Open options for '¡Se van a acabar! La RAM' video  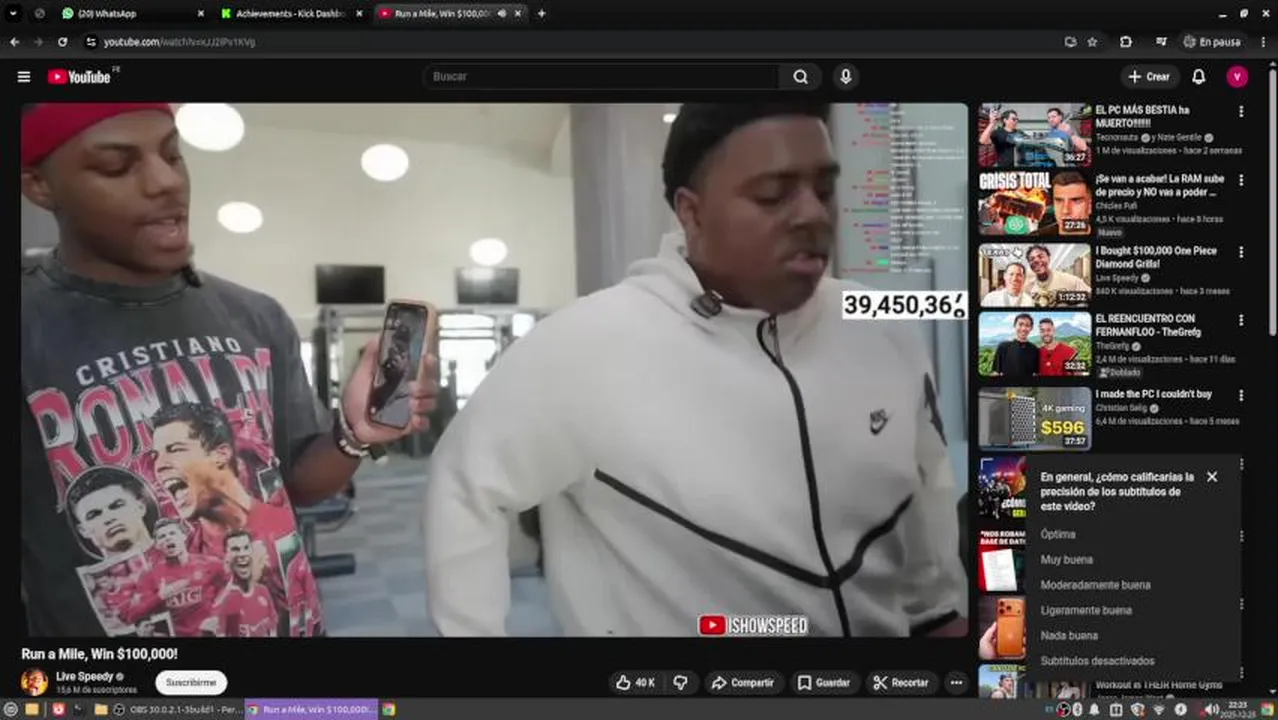point(1241,181)
